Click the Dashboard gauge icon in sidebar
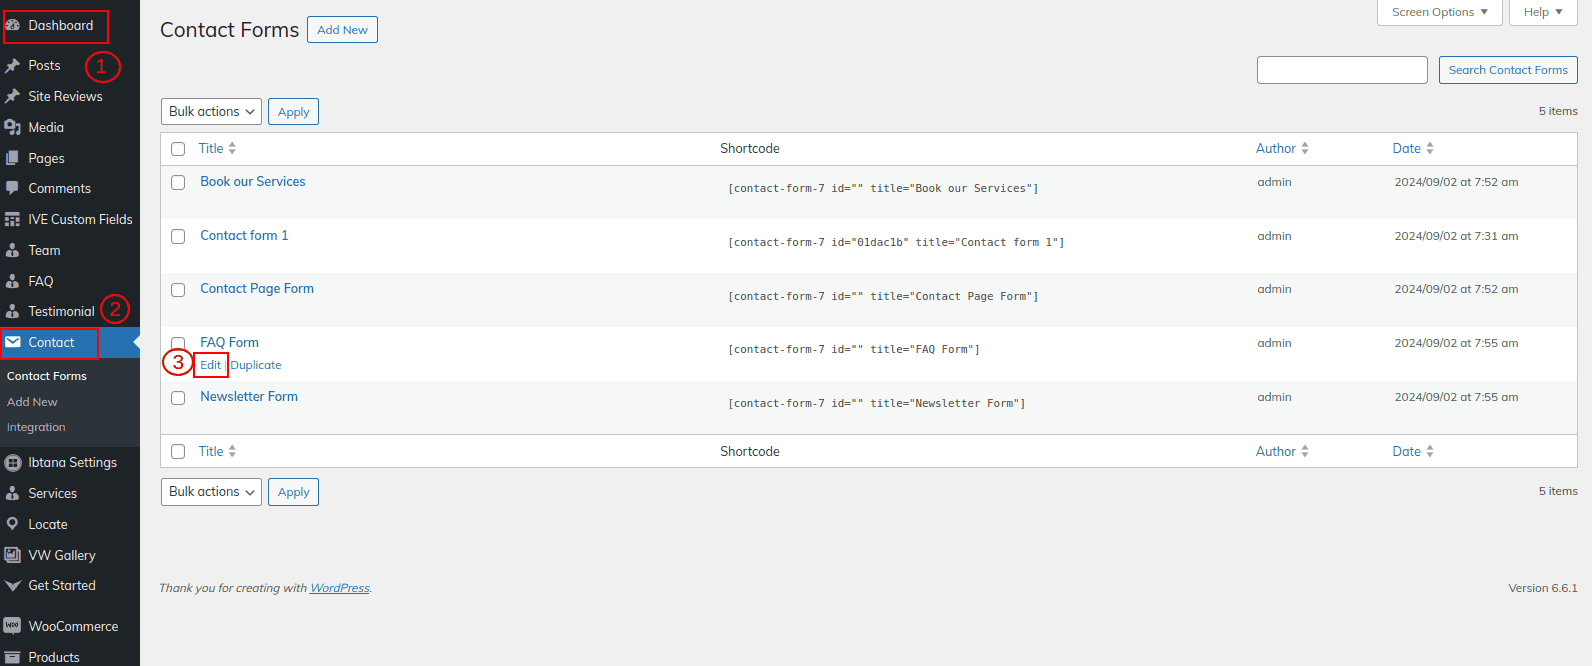The image size is (1592, 666). (x=13, y=26)
